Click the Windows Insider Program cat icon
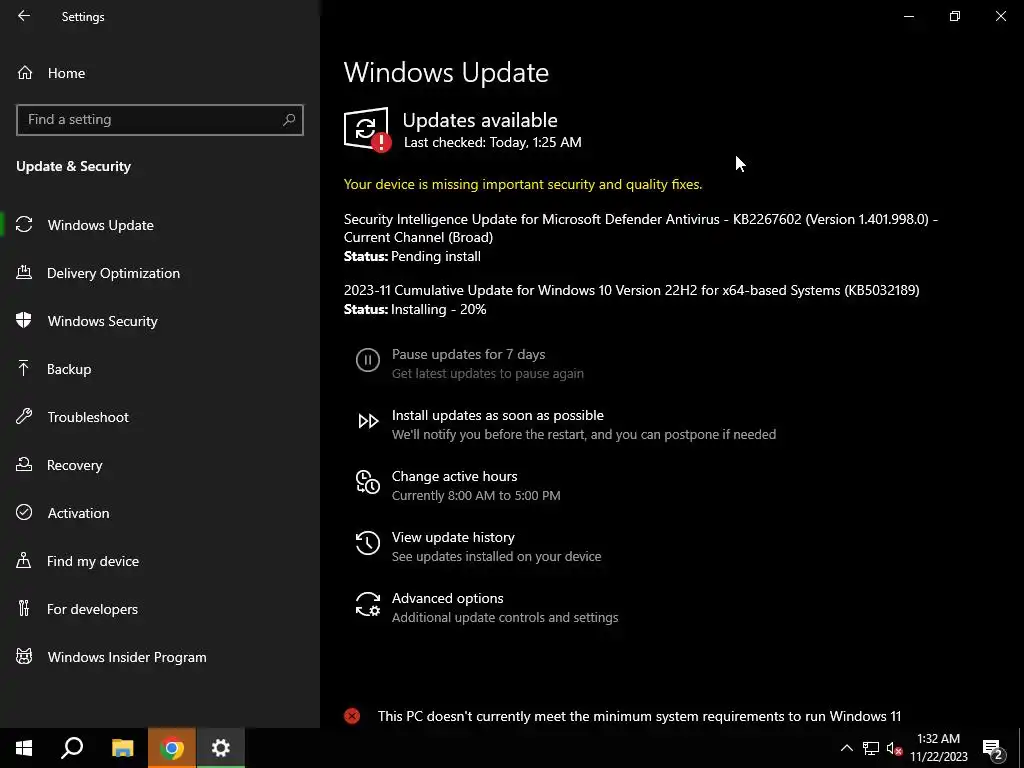 click(24, 656)
